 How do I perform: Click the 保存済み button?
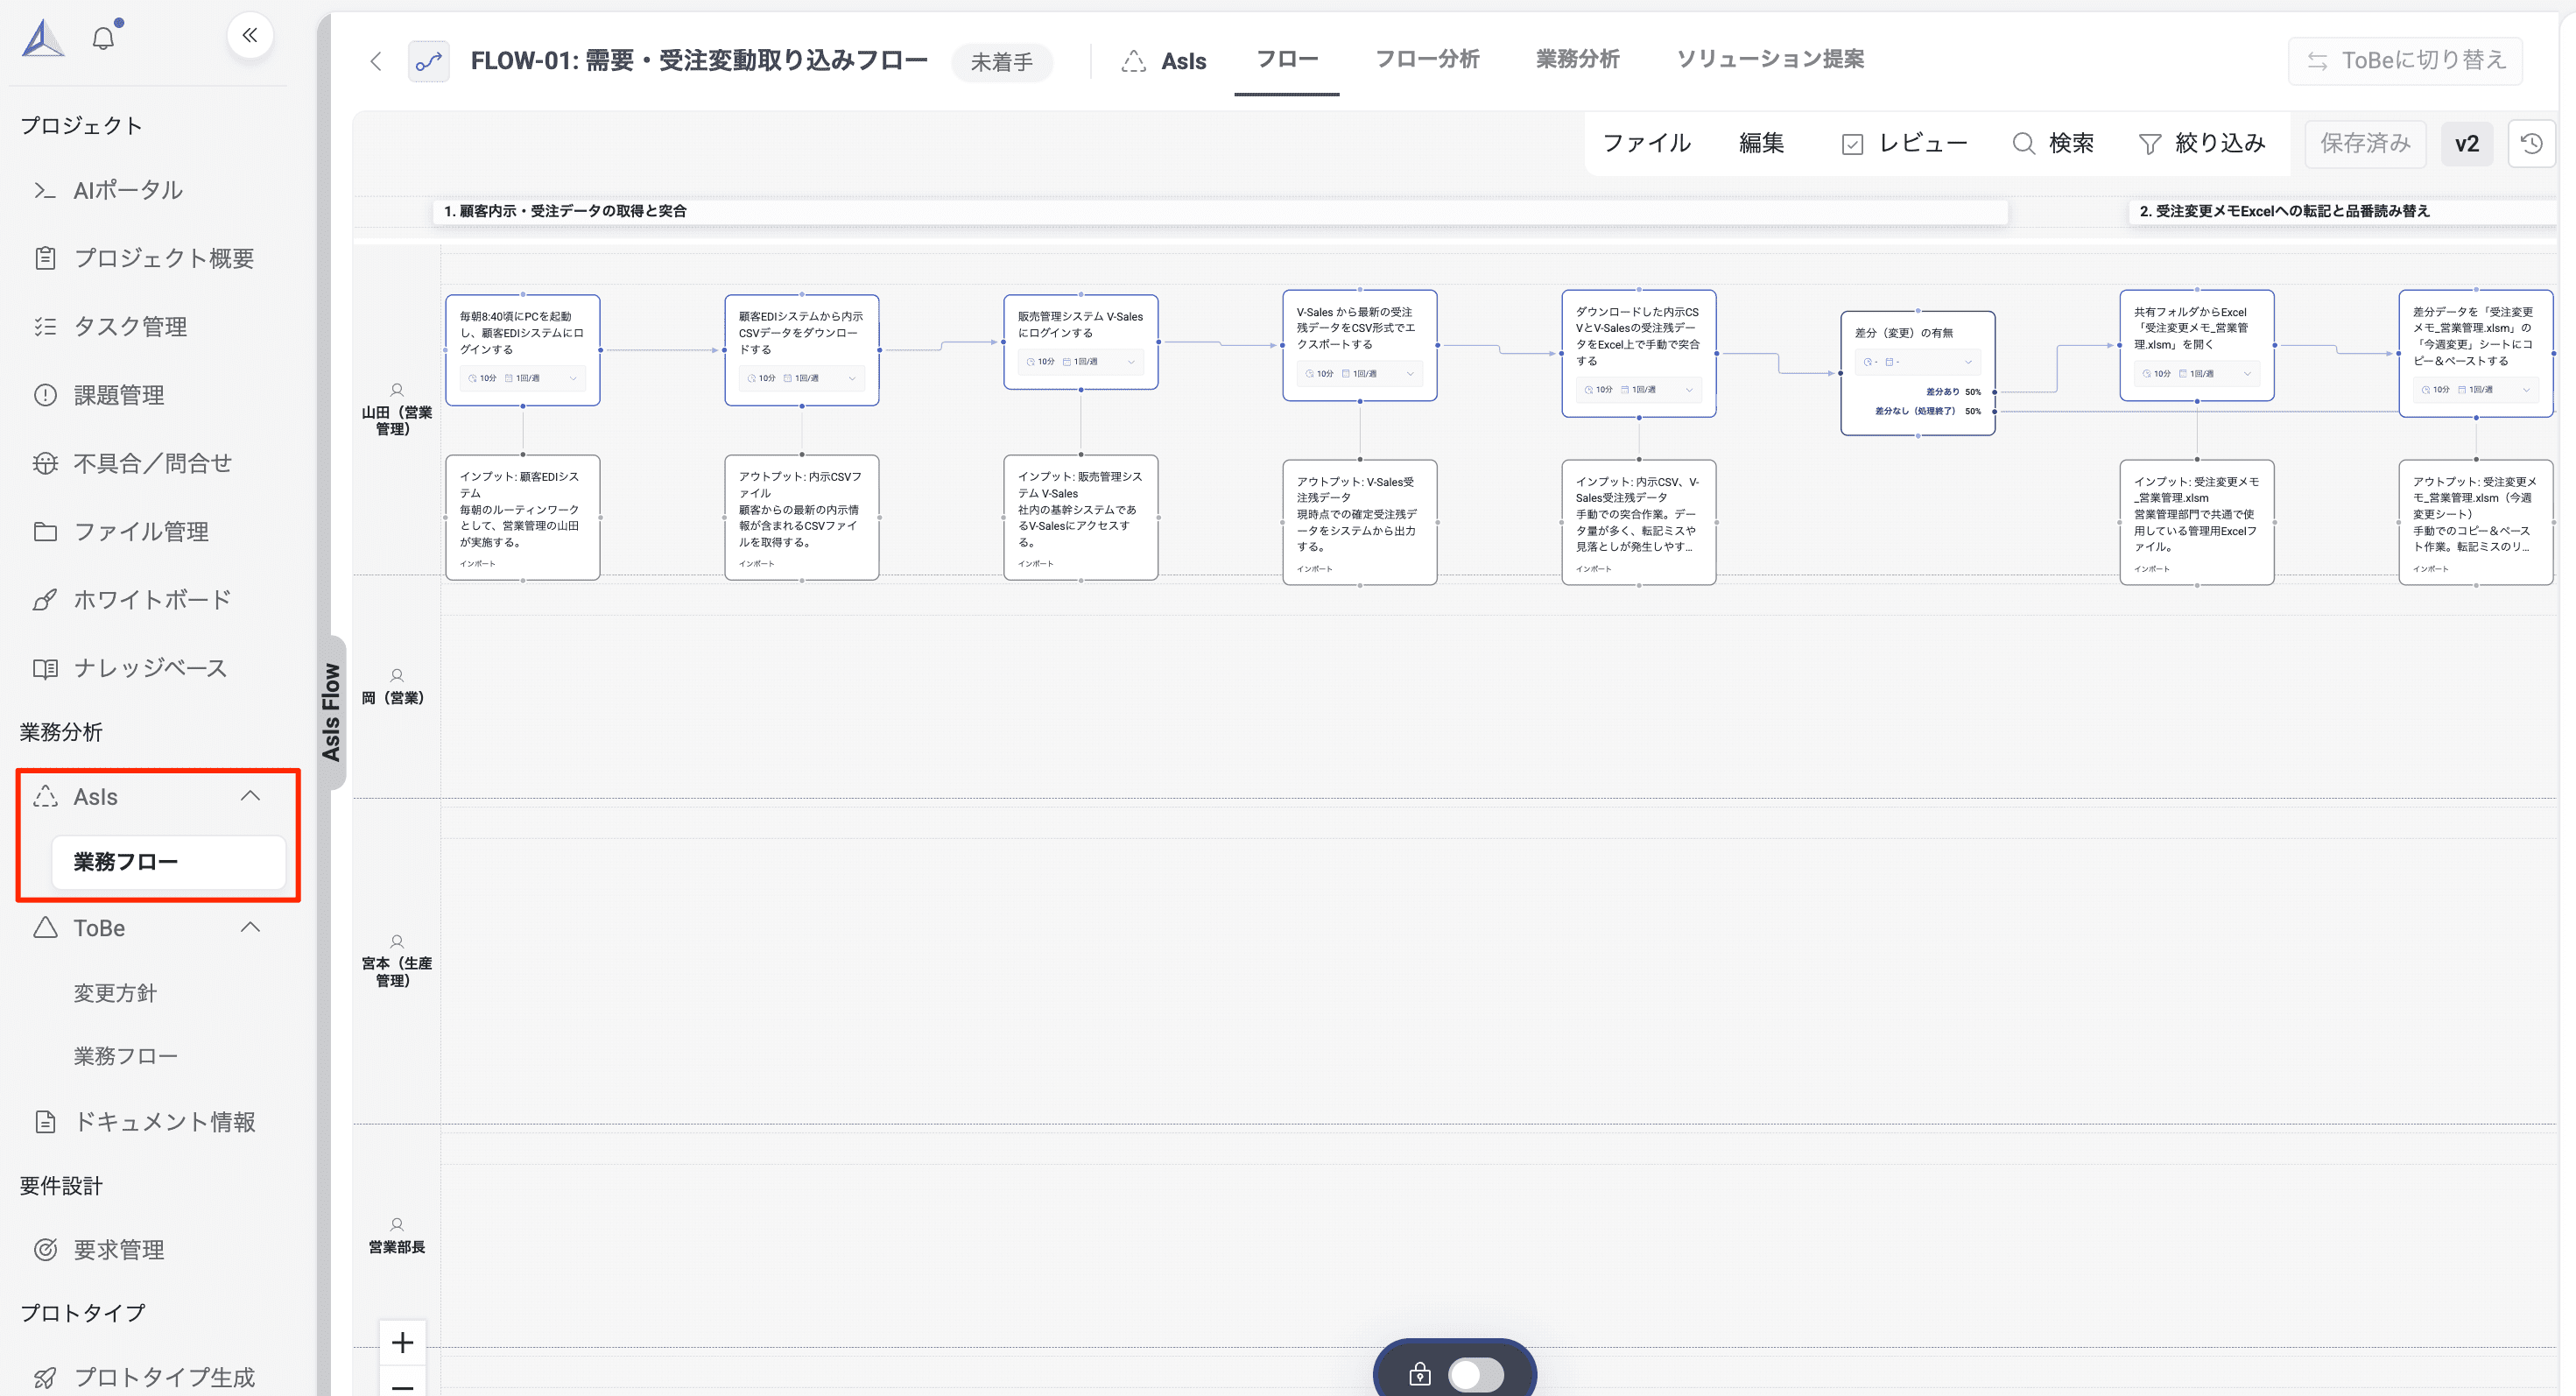click(x=2365, y=143)
